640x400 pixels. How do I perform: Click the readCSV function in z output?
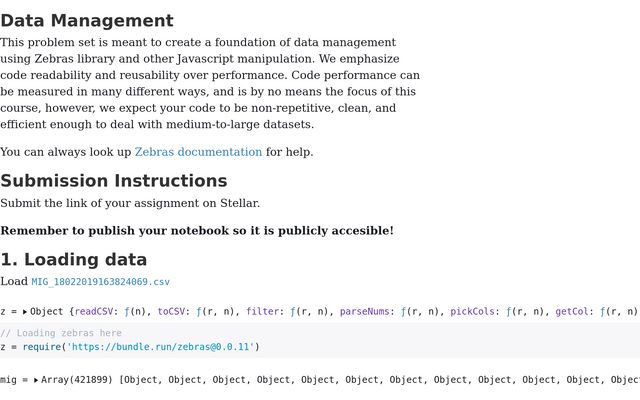coord(94,312)
